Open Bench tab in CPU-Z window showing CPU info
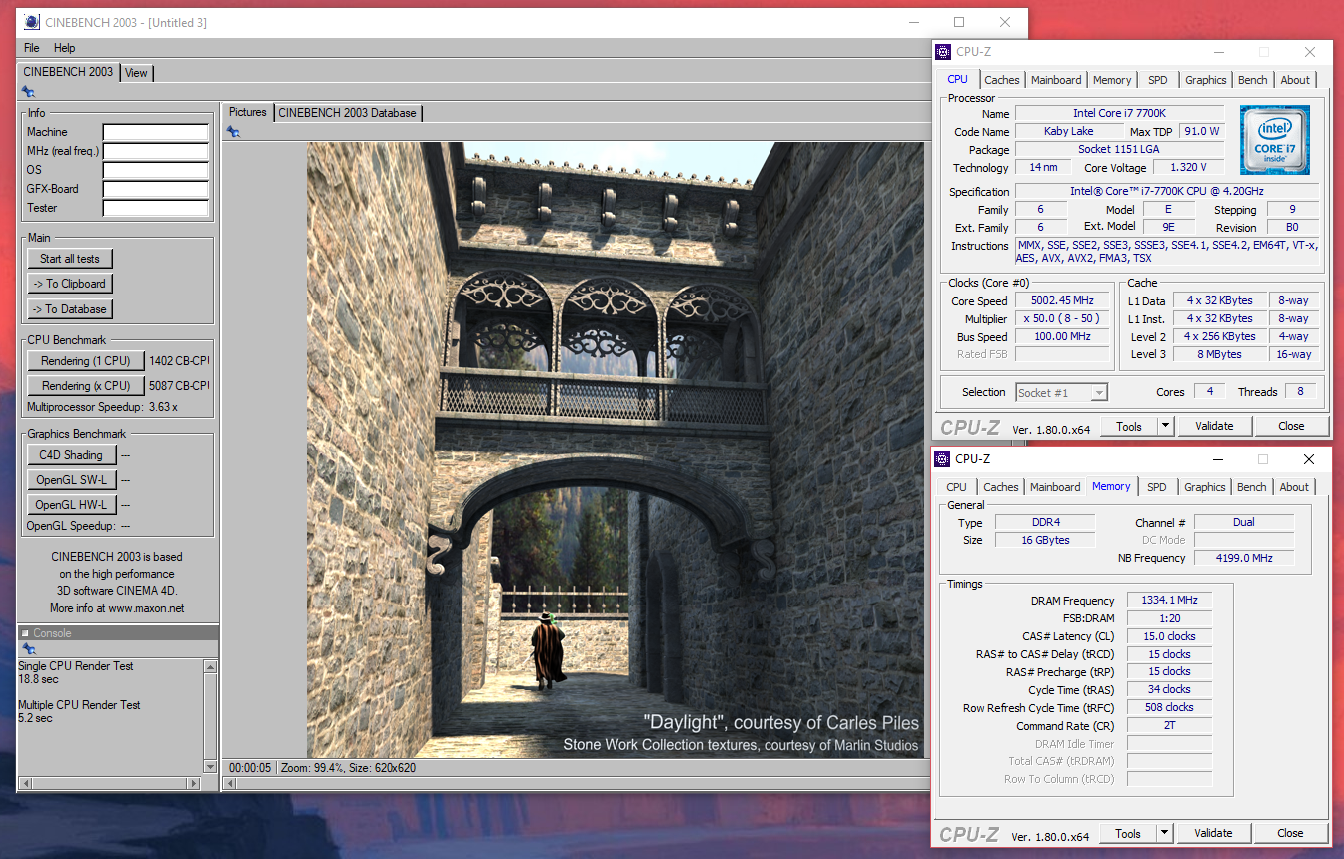Screen dimensions: 1344x859 pos(1252,80)
